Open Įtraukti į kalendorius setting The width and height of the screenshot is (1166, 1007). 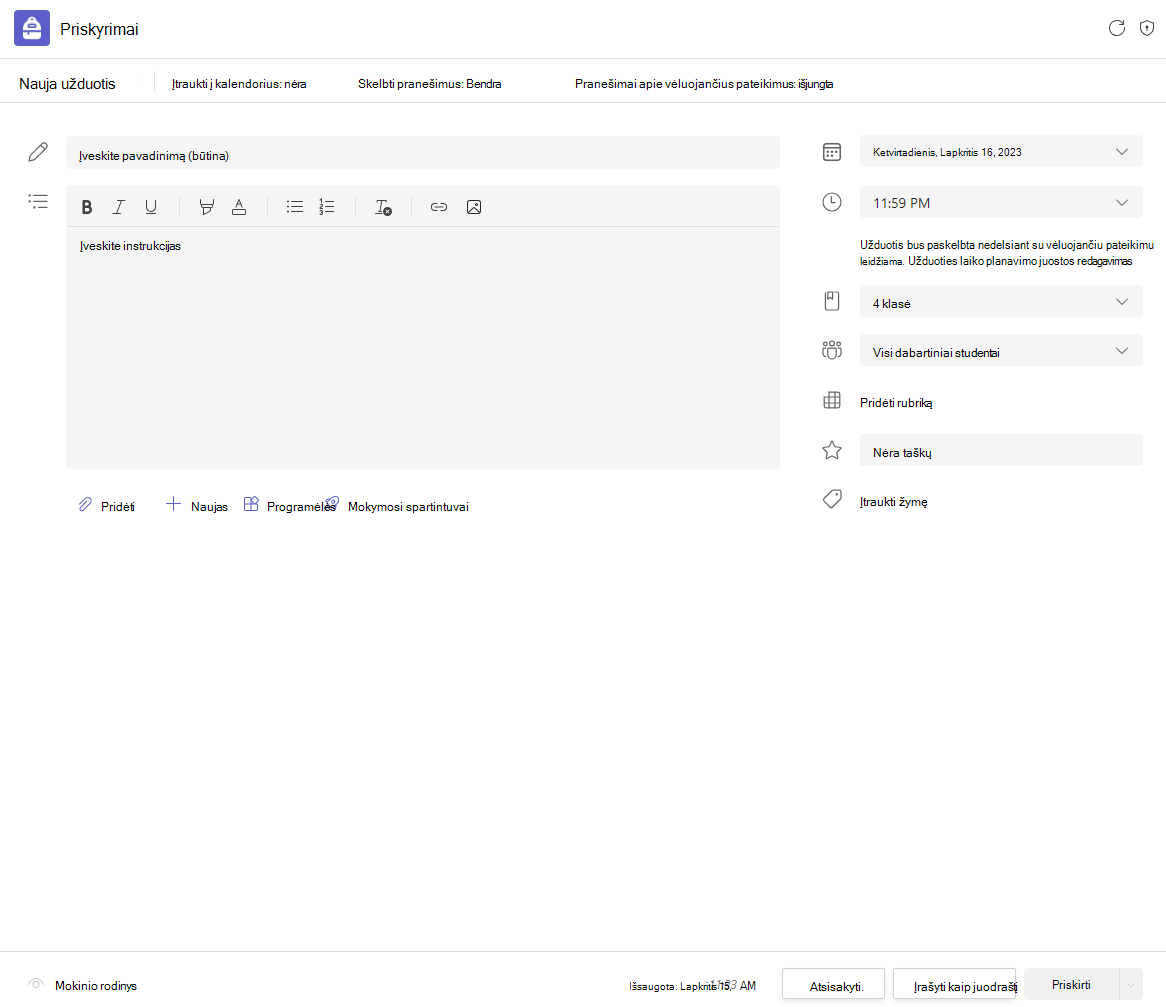pyautogui.click(x=239, y=84)
